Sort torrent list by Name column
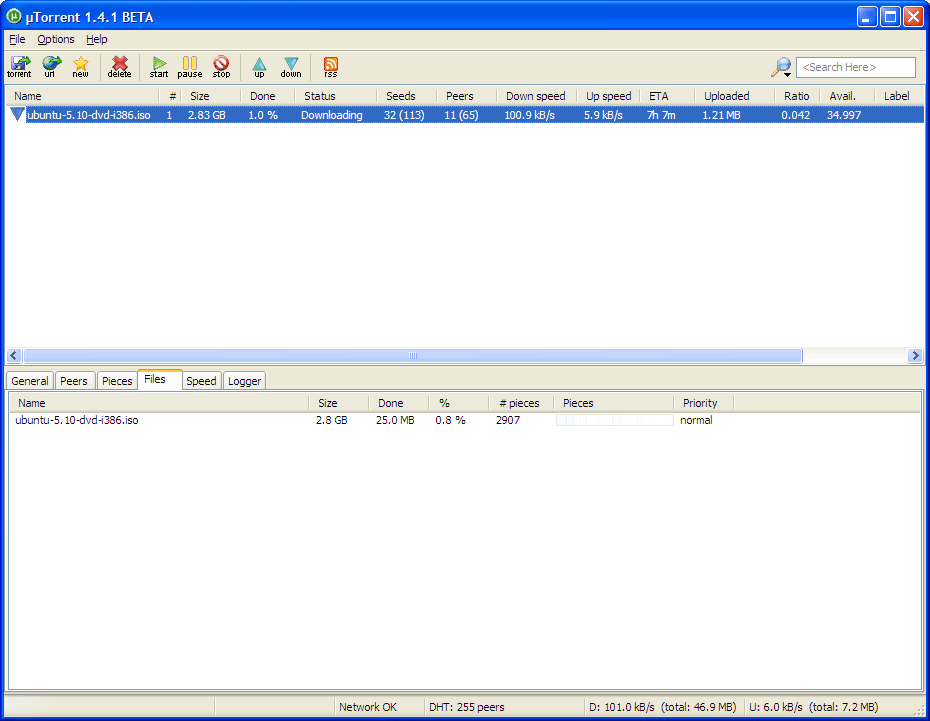Image resolution: width=930 pixels, height=721 pixels. 82,96
